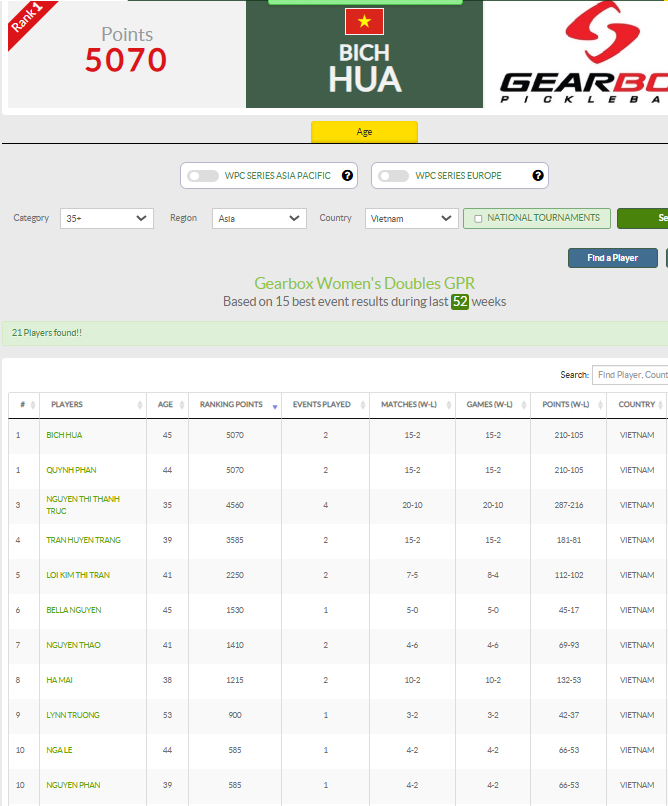Viewport: 668px width, 806px height.
Task: Click the Gearbox Pickleball logo
Action: (584, 53)
